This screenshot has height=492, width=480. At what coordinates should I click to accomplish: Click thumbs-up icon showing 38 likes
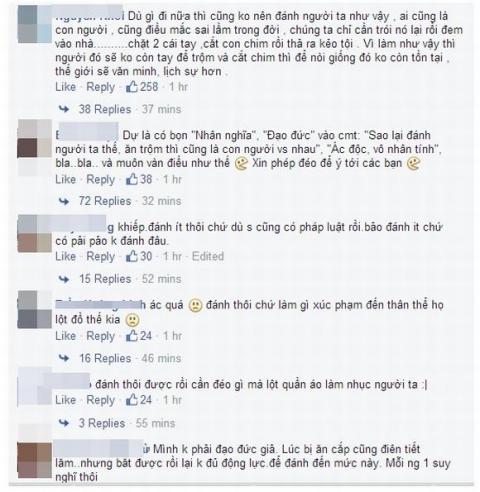[132, 179]
